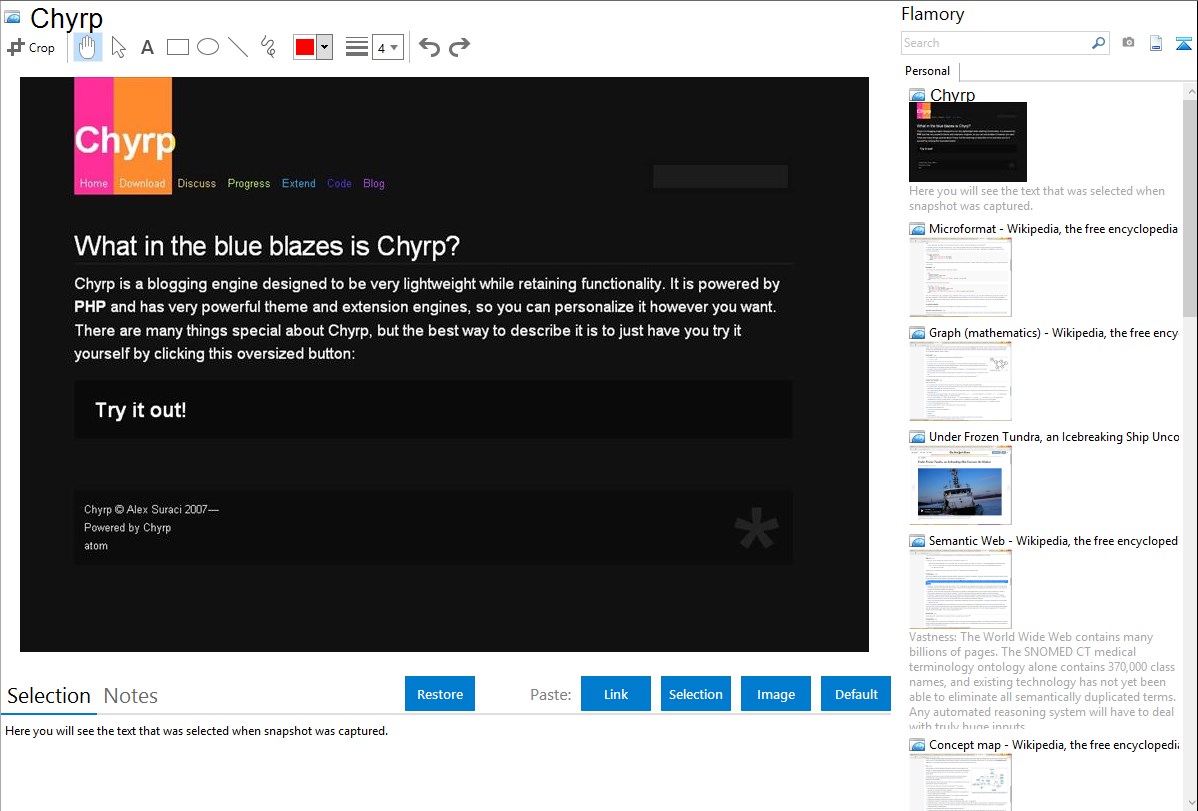Click icon beside Chyrp sidebar title
Viewport: 1198px width, 811px height.
[917, 96]
